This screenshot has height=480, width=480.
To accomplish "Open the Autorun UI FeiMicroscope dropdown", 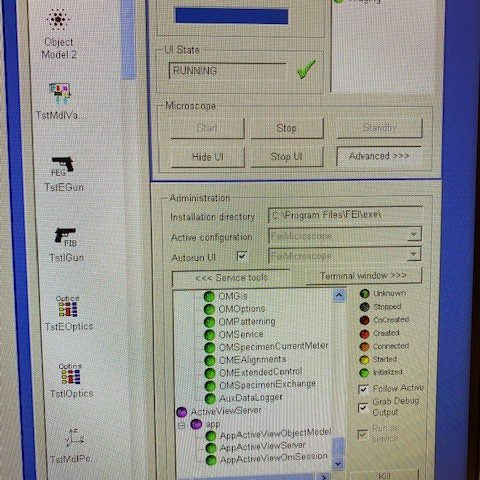I will click(x=413, y=255).
